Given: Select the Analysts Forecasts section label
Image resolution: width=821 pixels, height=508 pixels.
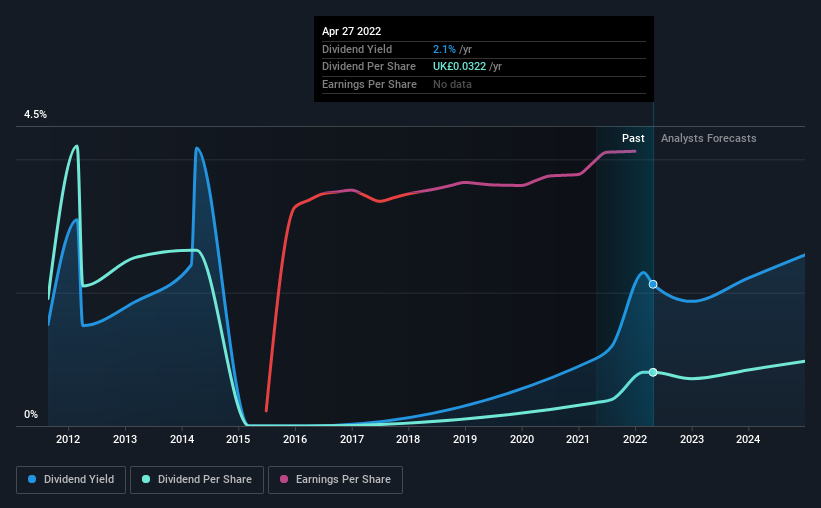Looking at the screenshot, I should click(708, 138).
